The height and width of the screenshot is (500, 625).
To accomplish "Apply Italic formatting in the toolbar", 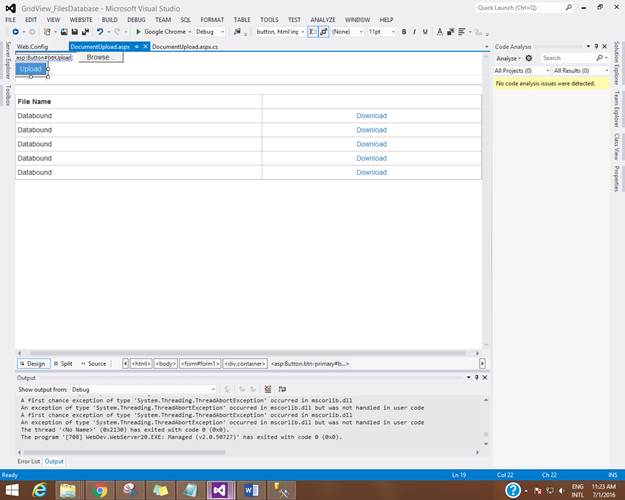I will click(x=415, y=31).
